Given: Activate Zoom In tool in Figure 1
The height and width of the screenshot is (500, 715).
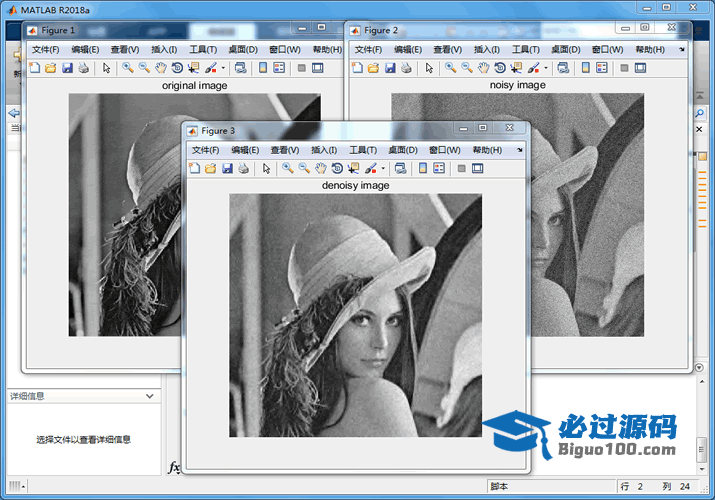Looking at the screenshot, I should 128,68.
